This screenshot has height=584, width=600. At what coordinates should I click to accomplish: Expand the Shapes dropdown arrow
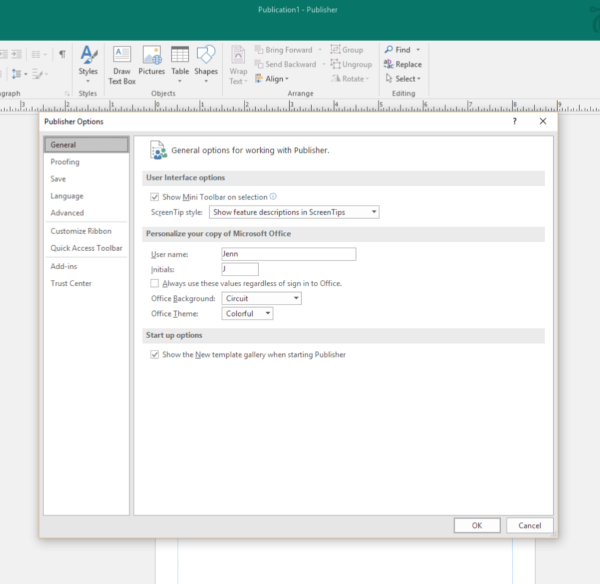206,81
